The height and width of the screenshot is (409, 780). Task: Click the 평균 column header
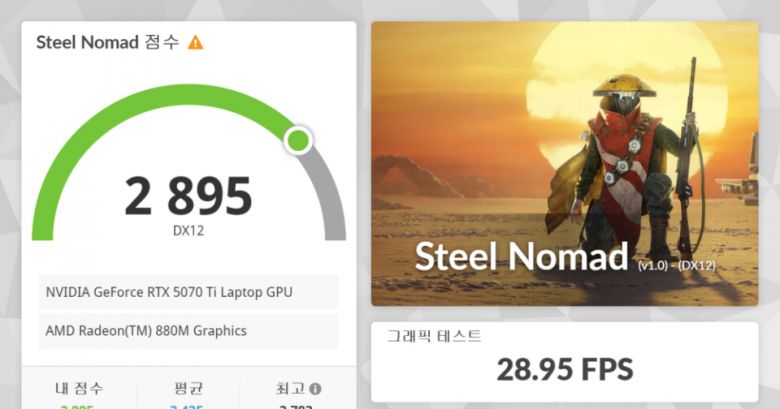188,388
